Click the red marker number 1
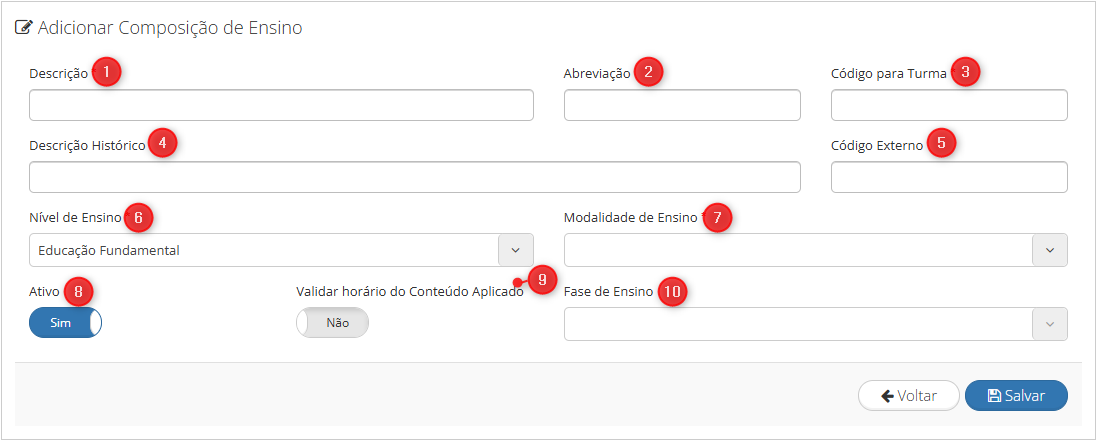Image resolution: width=1097 pixels, height=441 pixels. pyautogui.click(x=106, y=72)
